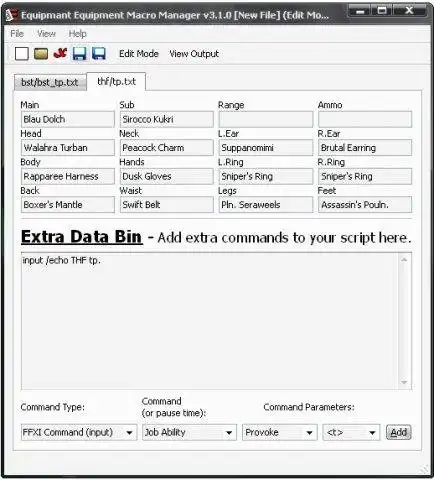Close the Equipmant window
The image size is (434, 480).
[x=409, y=11]
